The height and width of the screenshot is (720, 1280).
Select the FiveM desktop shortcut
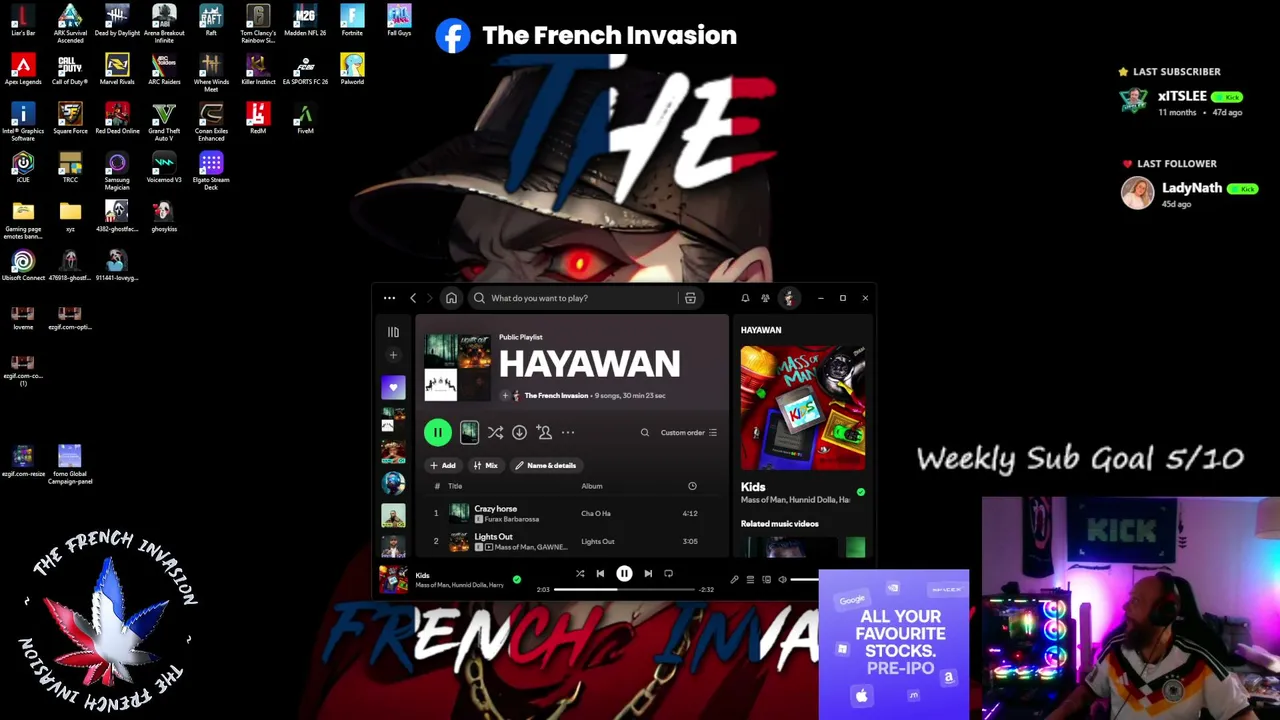(x=305, y=118)
